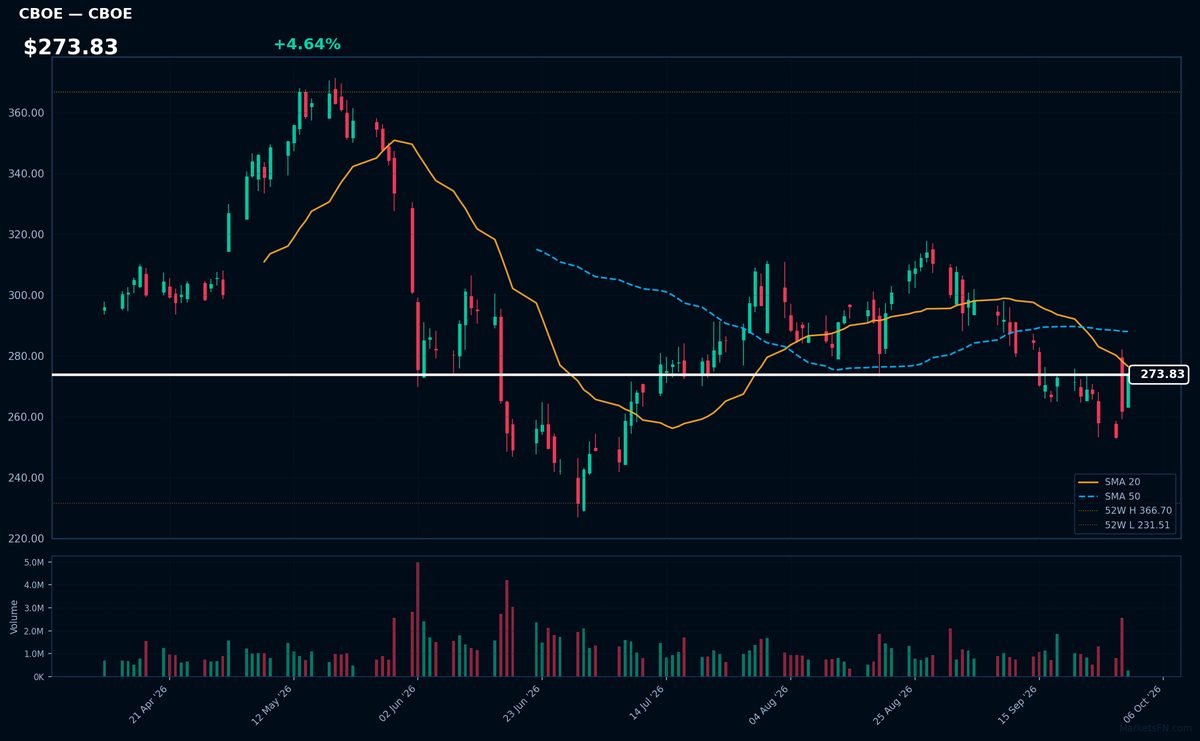Click the 0K volume axis label

[39, 677]
